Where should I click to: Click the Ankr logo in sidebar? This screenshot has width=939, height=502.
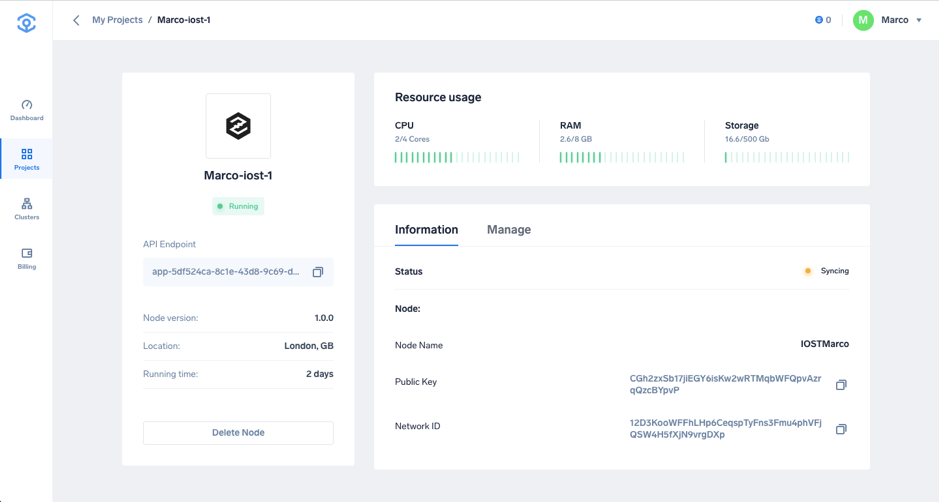click(x=26, y=23)
